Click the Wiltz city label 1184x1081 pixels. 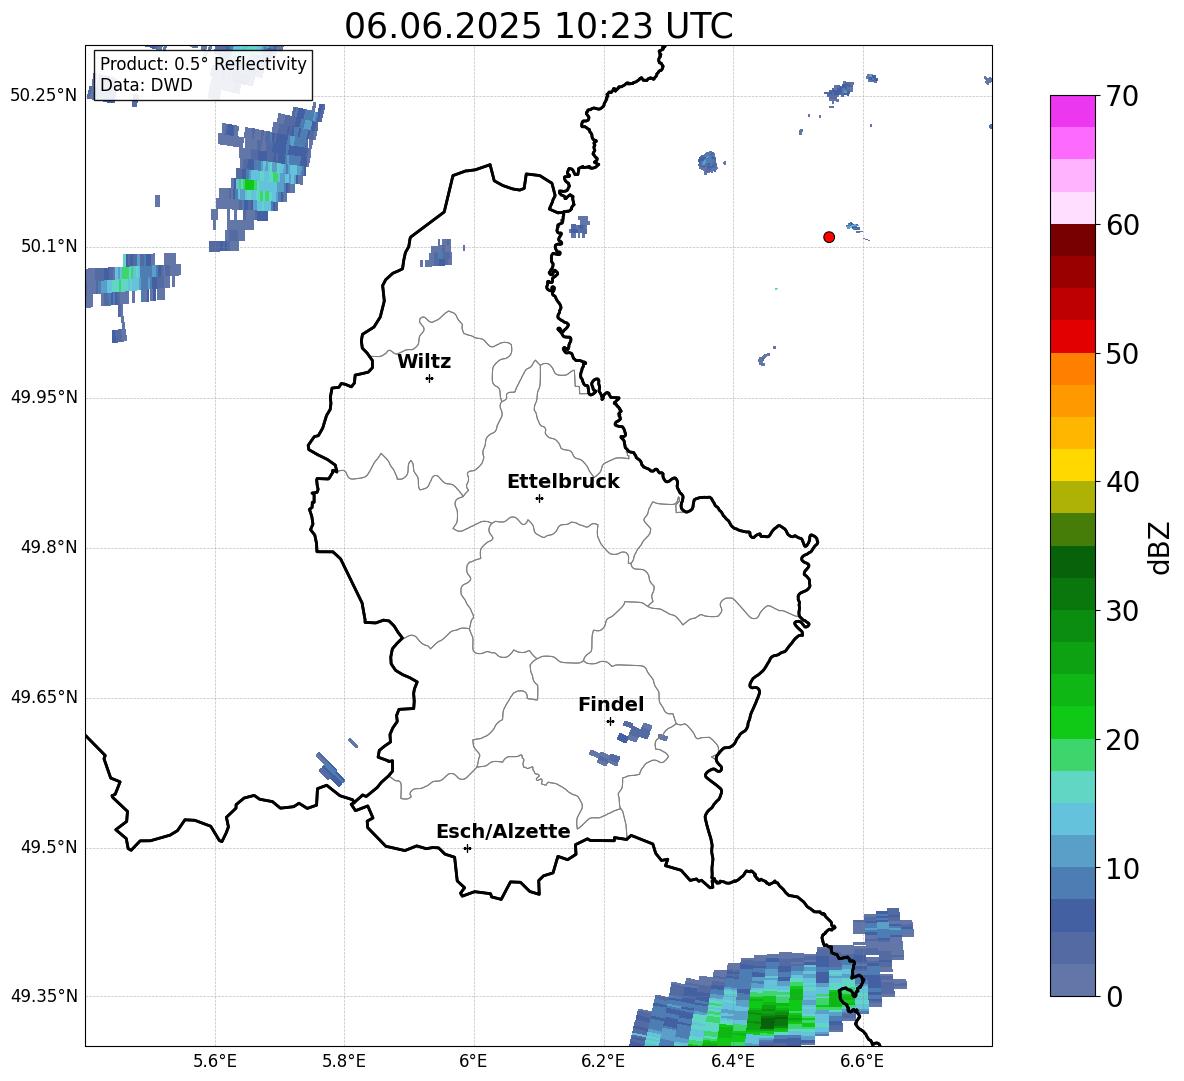[424, 362]
